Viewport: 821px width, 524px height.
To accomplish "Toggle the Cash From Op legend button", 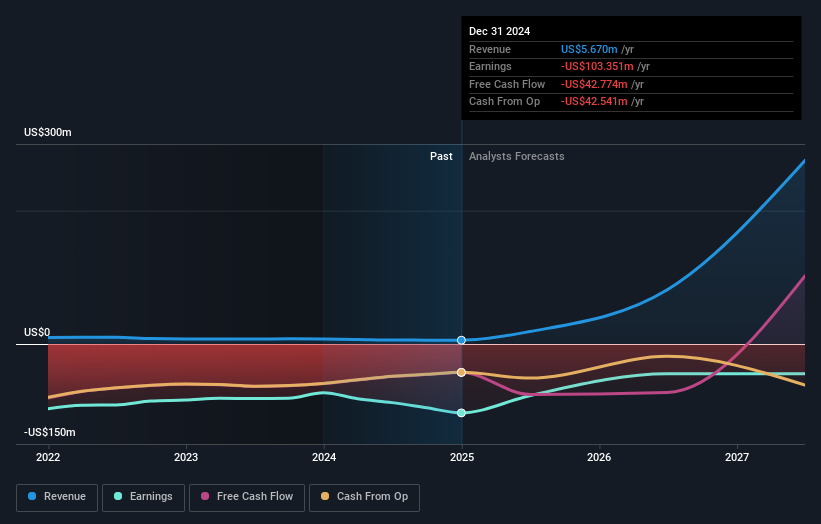I will tap(364, 497).
